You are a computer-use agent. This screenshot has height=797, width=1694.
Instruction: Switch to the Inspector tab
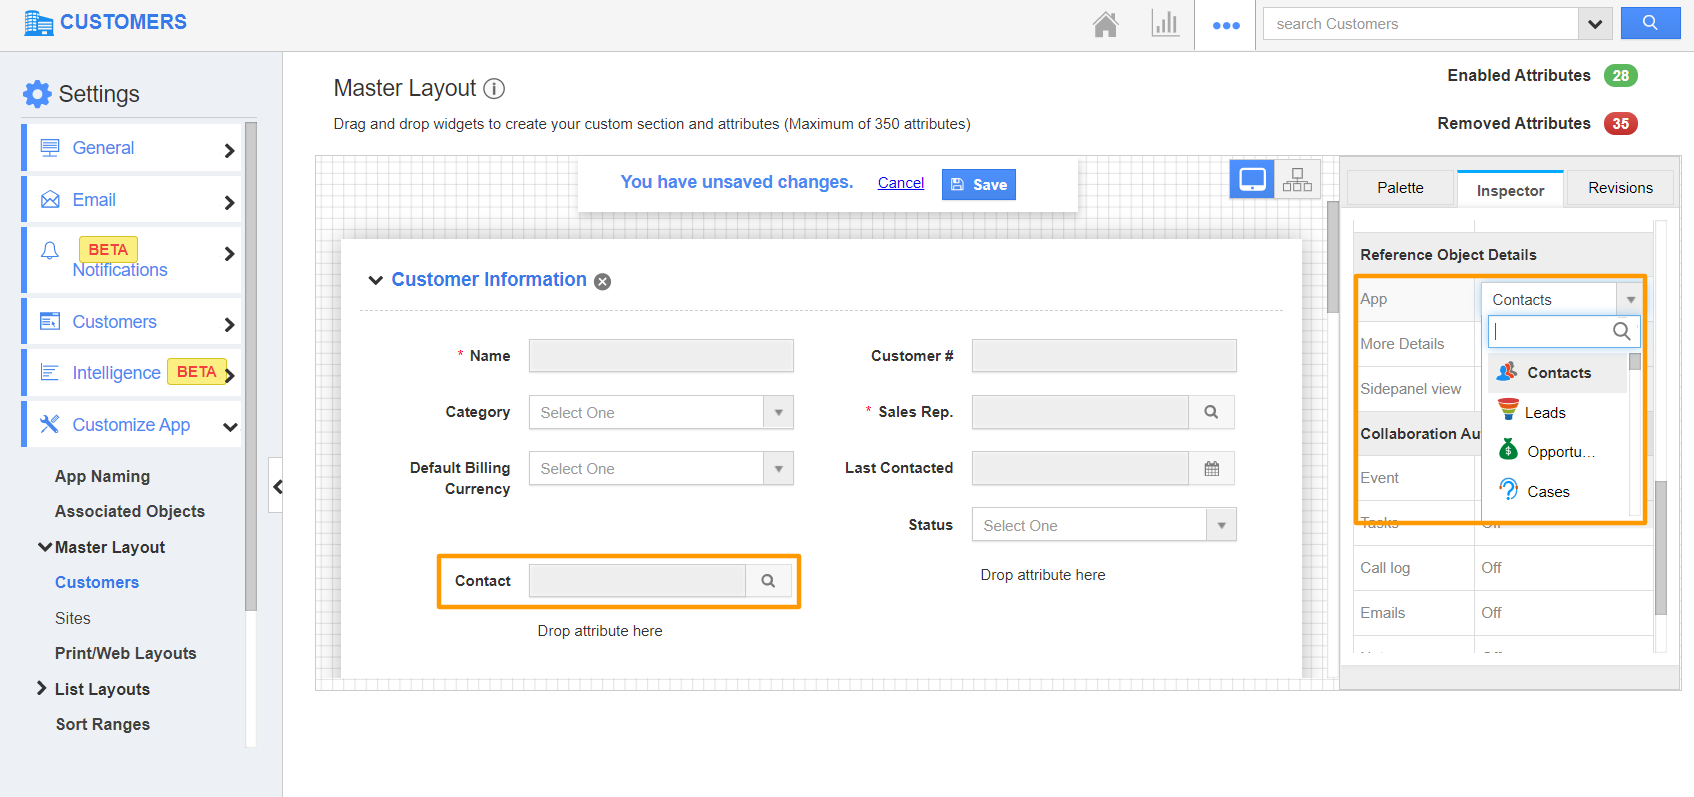pos(1510,190)
